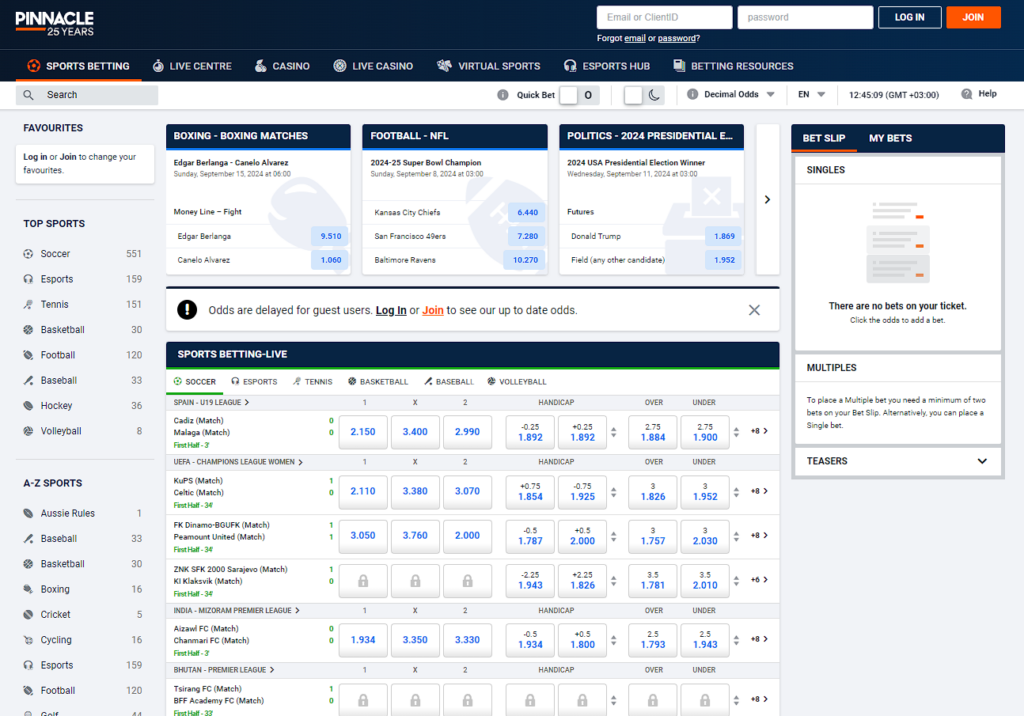
Task: Click the search magnifier icon
Action: click(x=27, y=93)
